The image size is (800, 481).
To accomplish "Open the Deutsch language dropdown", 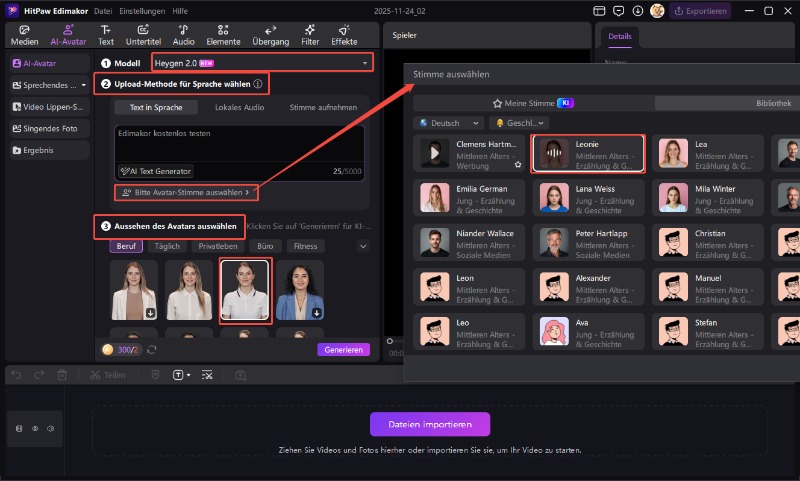I will pos(449,123).
